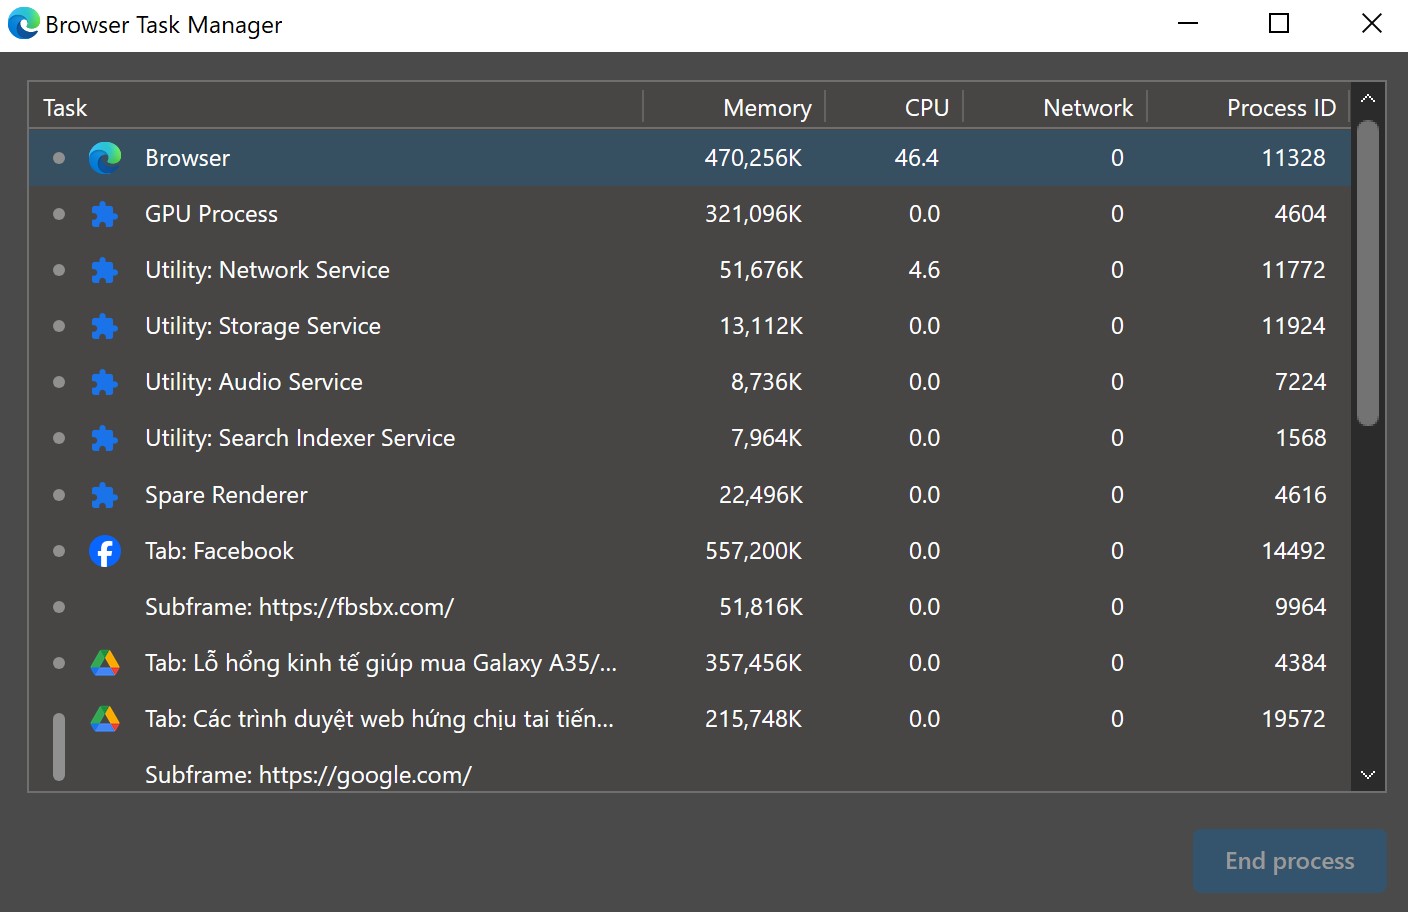Click the Edge icon in the Browser row
Image resolution: width=1408 pixels, height=912 pixels.
point(105,158)
